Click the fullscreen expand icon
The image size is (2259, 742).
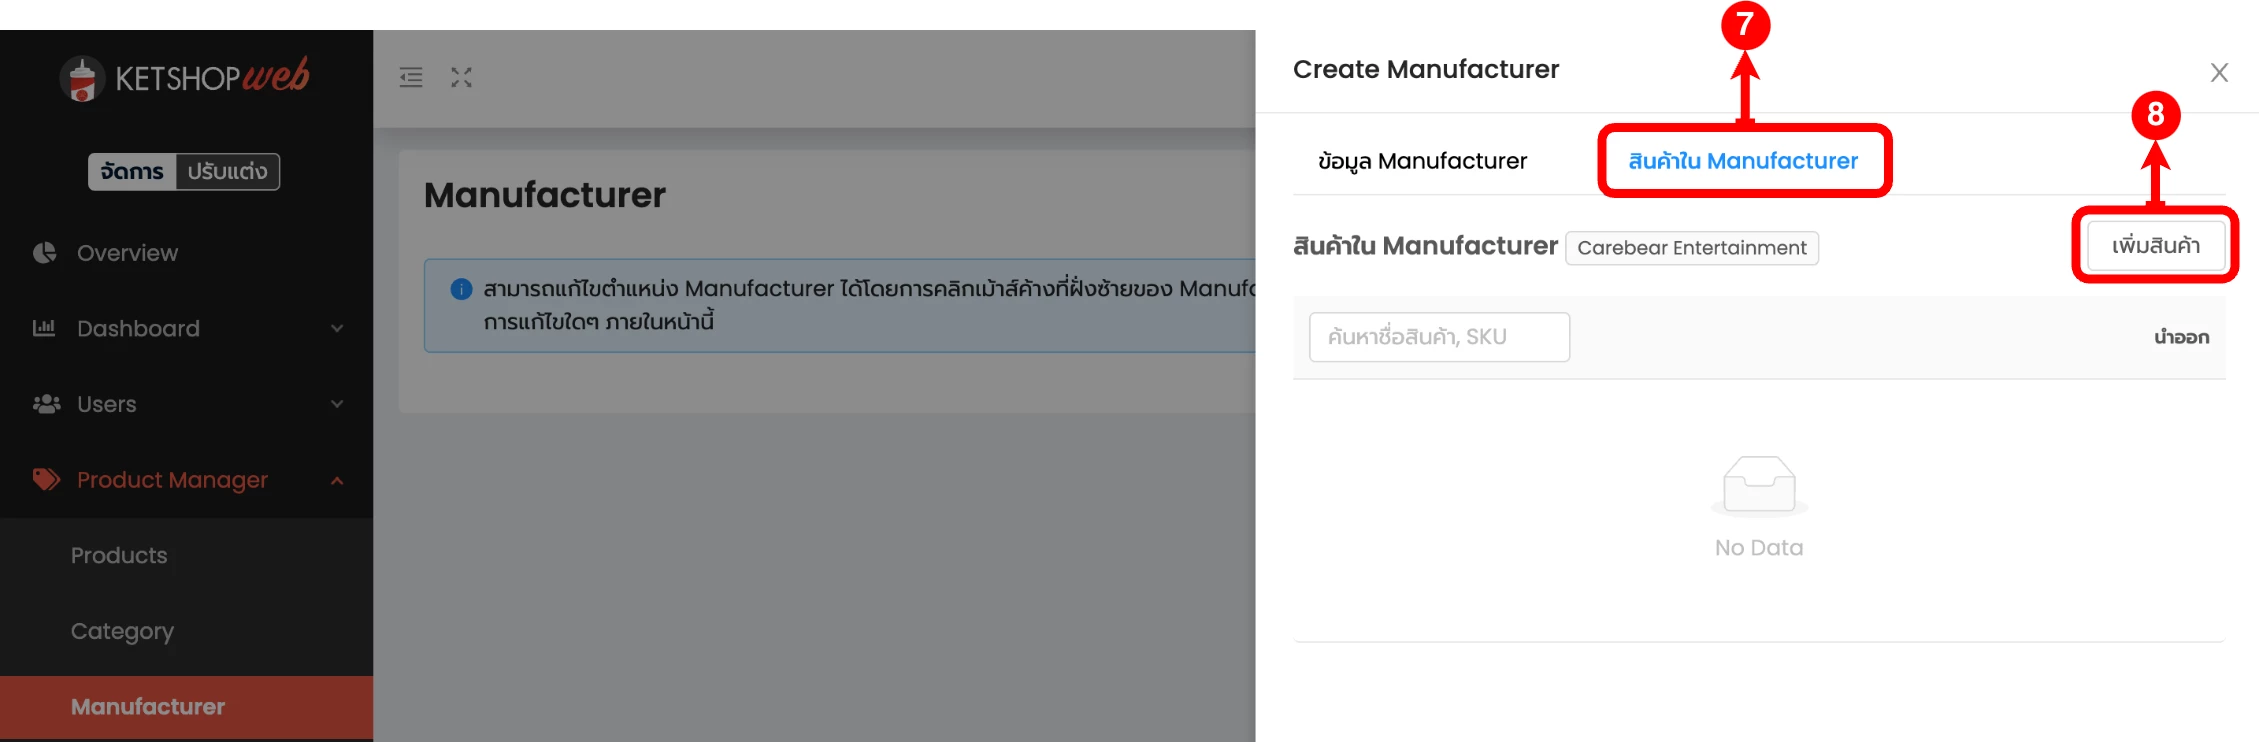pyautogui.click(x=461, y=77)
